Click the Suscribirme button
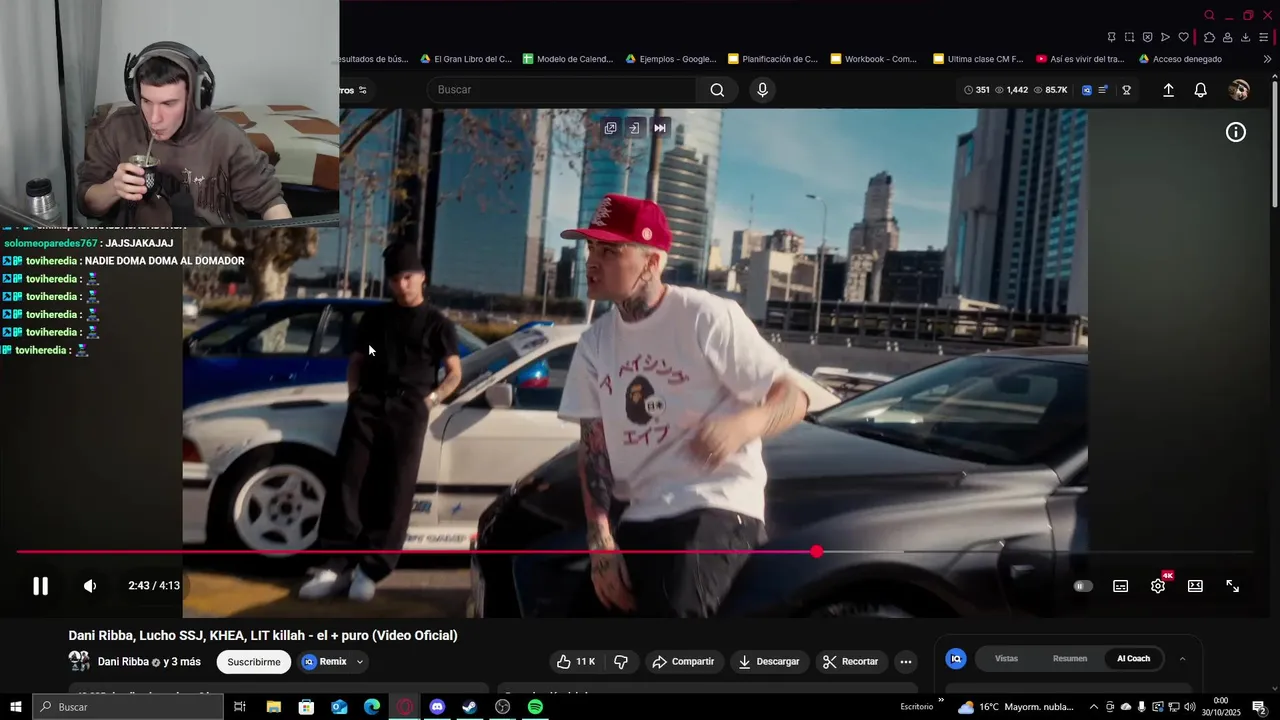Screen dimensions: 1280x720 click(x=254, y=662)
